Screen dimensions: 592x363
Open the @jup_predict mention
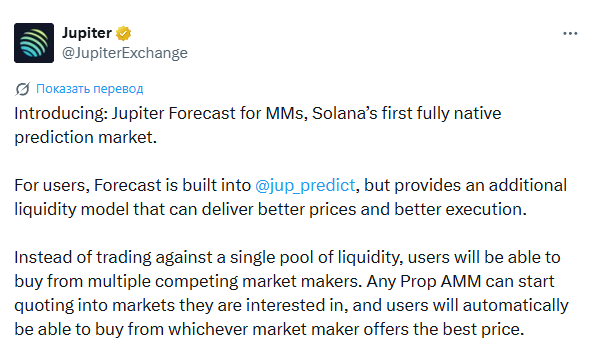click(x=305, y=185)
